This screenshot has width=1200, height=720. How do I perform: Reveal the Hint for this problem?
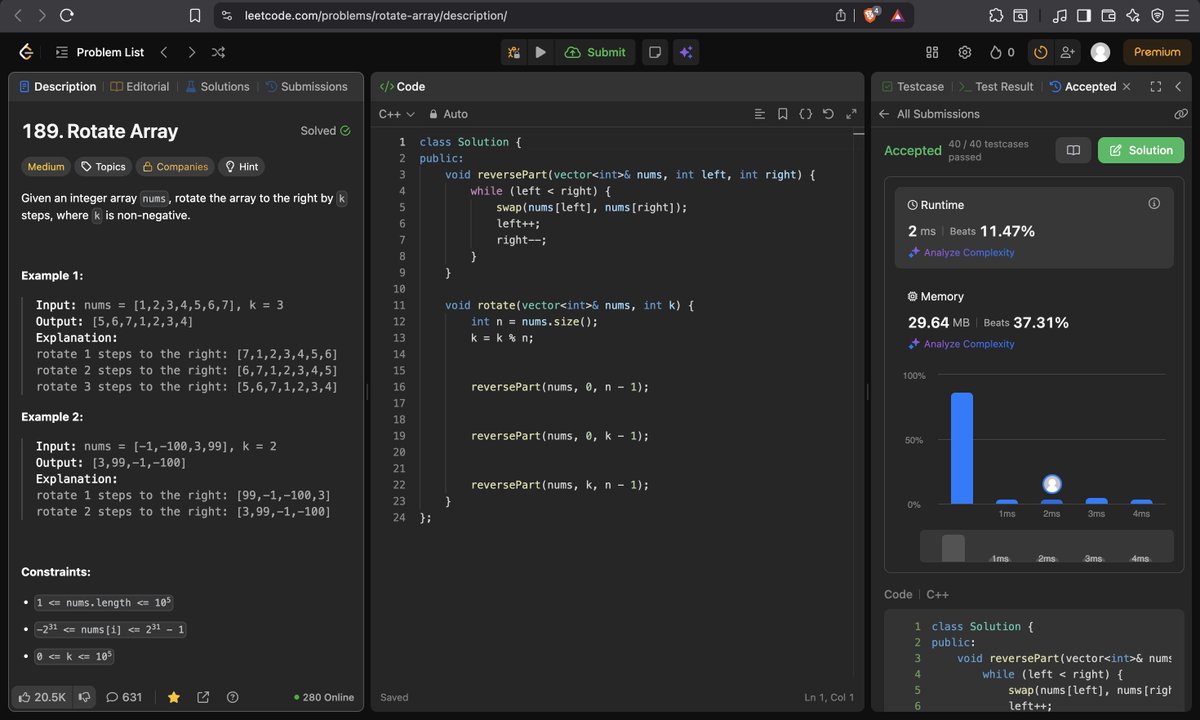tap(241, 166)
